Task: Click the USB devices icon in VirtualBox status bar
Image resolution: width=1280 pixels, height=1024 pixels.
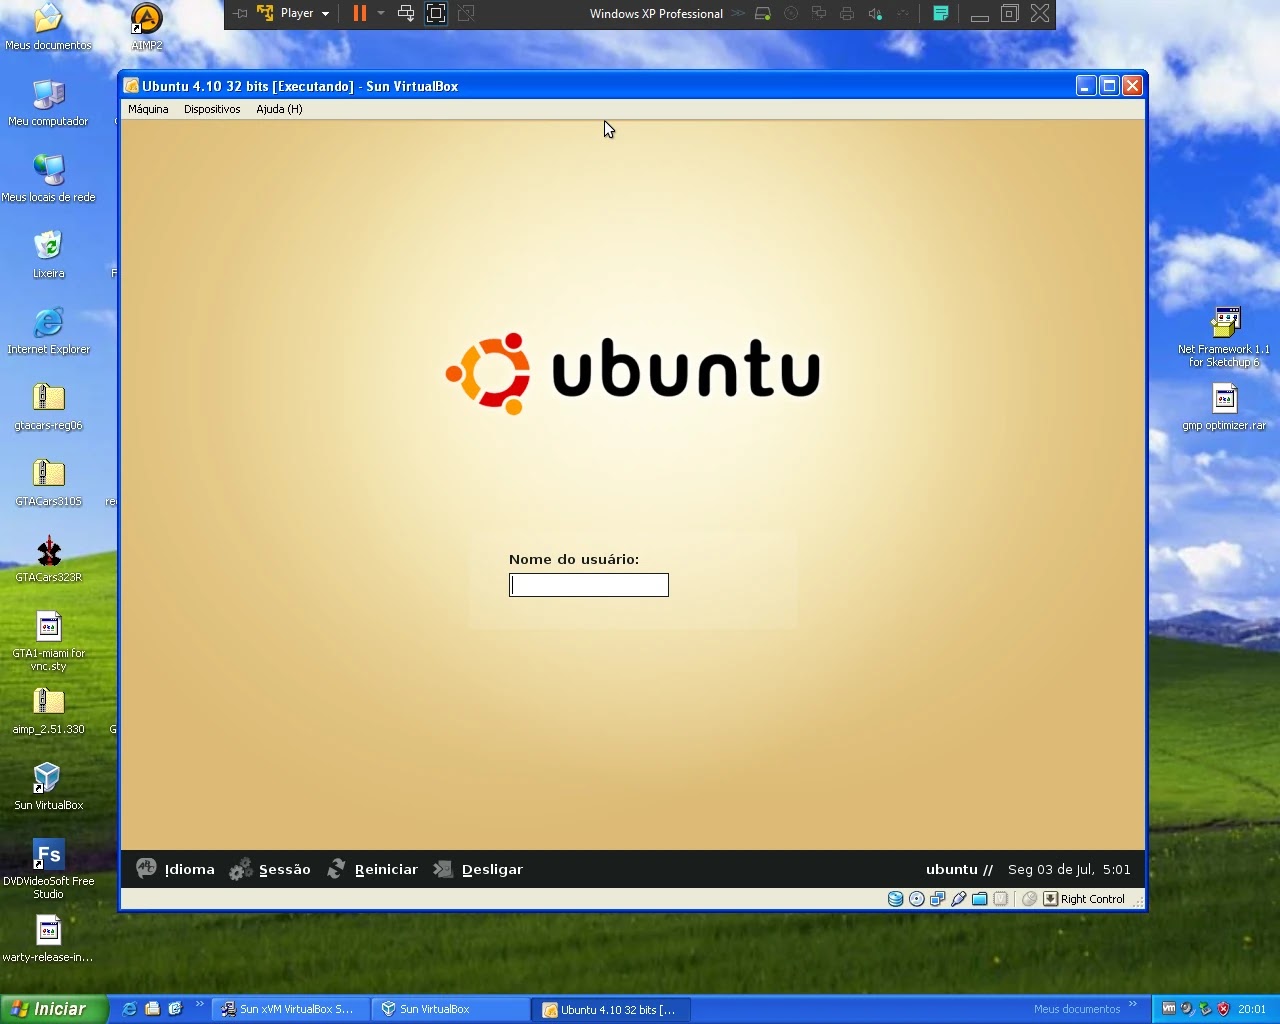Action: pyautogui.click(x=959, y=899)
